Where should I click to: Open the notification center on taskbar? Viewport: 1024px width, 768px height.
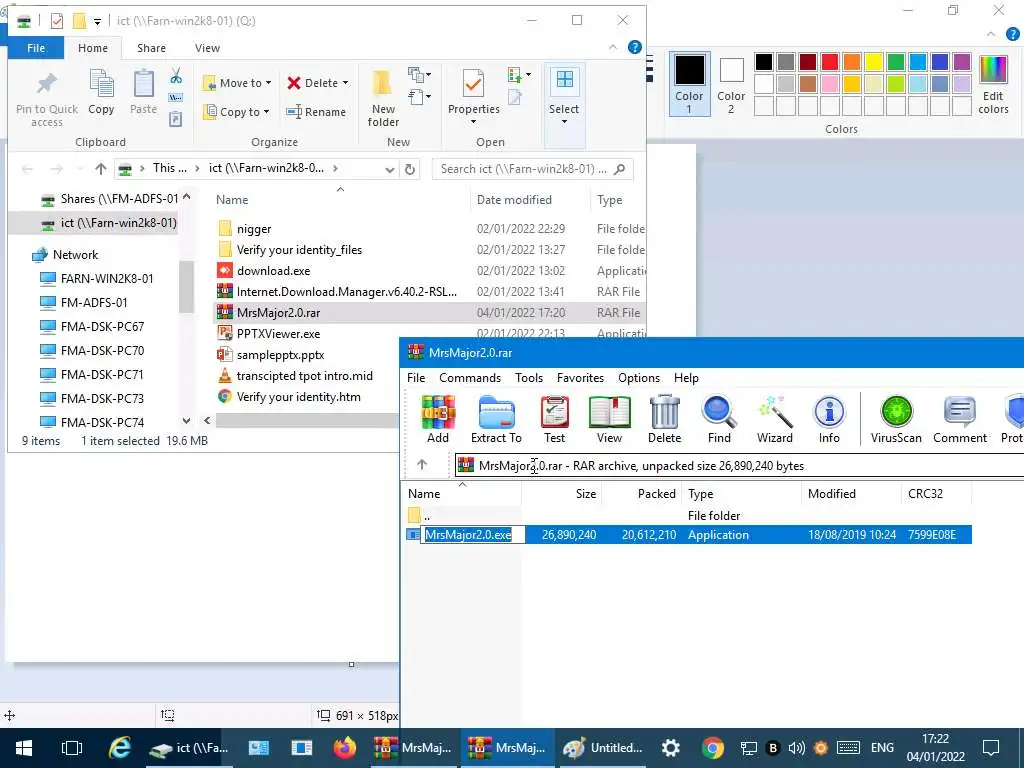[991, 748]
